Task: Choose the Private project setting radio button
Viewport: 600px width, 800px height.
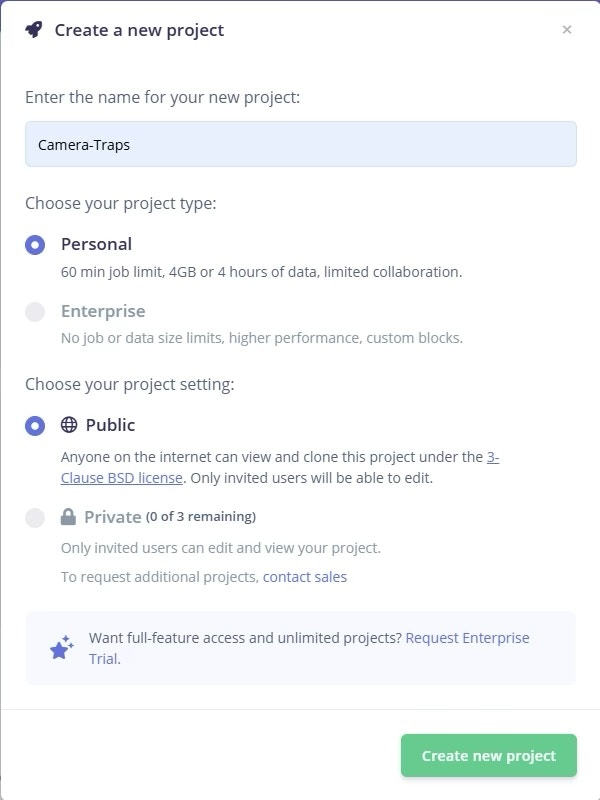Action: pyautogui.click(x=35, y=518)
